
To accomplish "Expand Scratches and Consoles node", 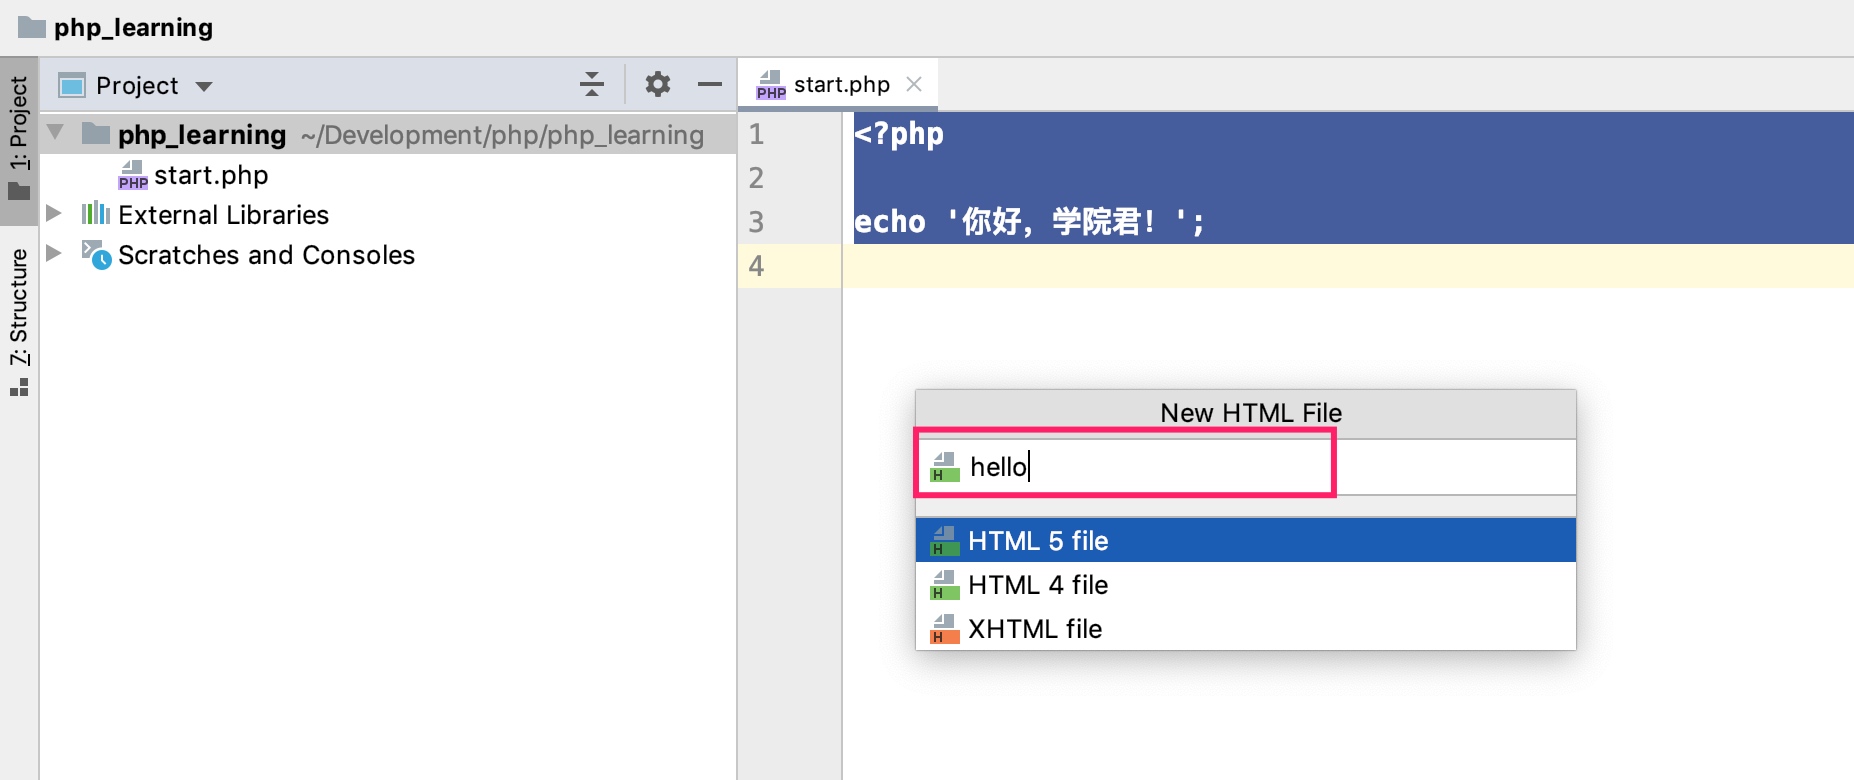I will [x=54, y=253].
